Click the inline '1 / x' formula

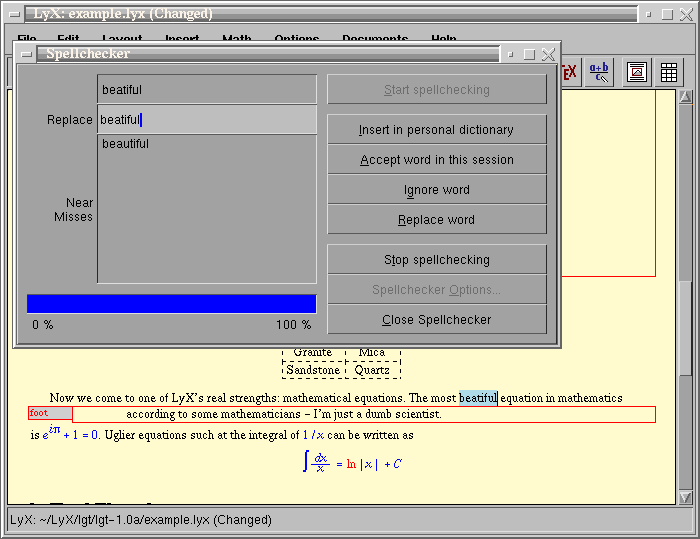[313, 435]
